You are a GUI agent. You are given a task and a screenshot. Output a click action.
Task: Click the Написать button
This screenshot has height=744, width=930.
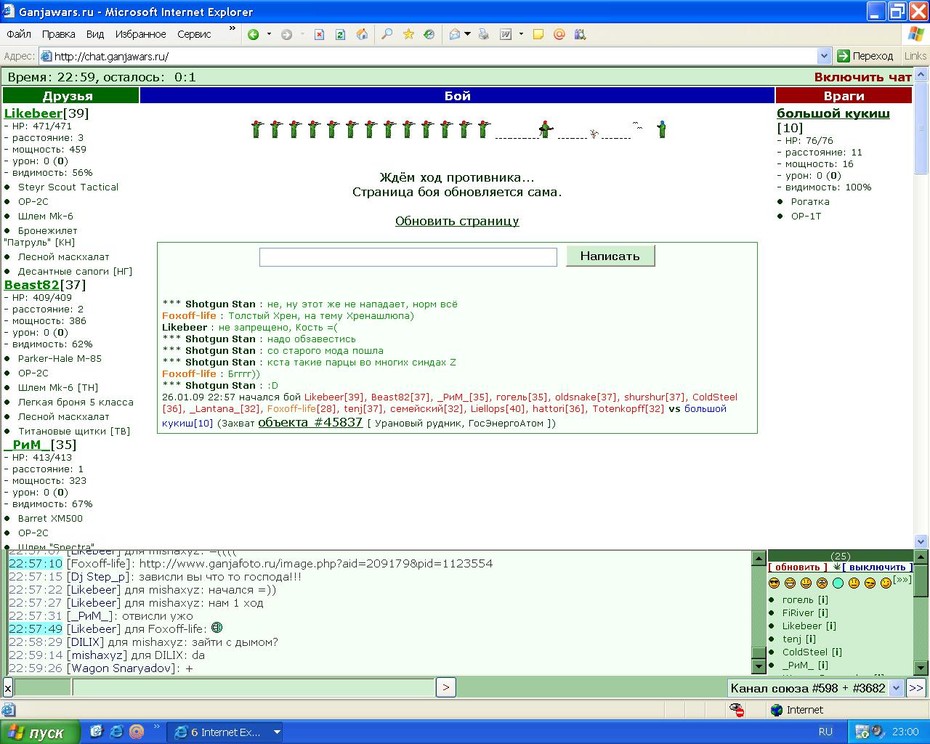(610, 256)
